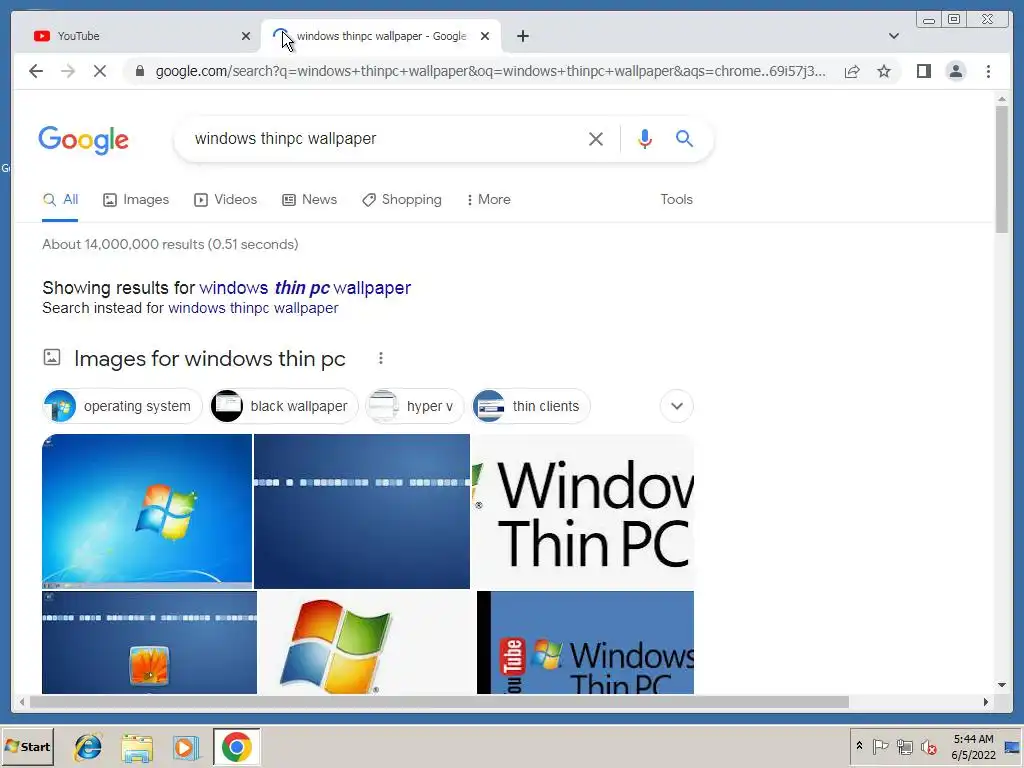Screen dimensions: 1024x768
Task: Open the plain blue wallpaper thumbnail
Action: pyautogui.click(x=362, y=511)
